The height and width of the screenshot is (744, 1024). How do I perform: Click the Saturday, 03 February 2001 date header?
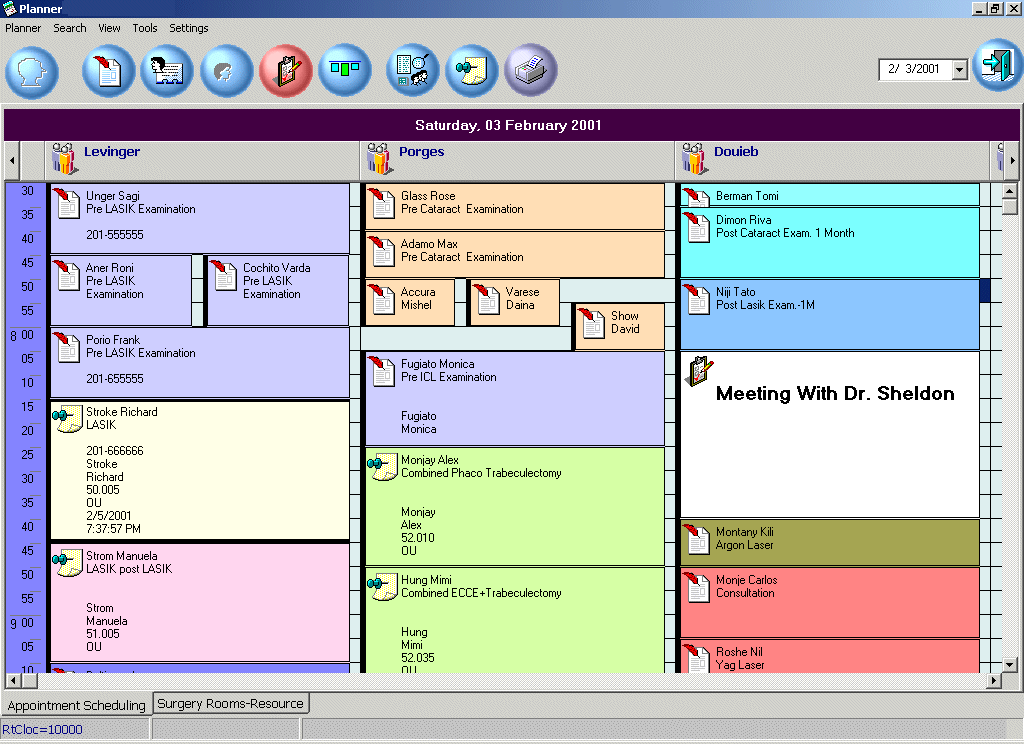[x=508, y=125]
